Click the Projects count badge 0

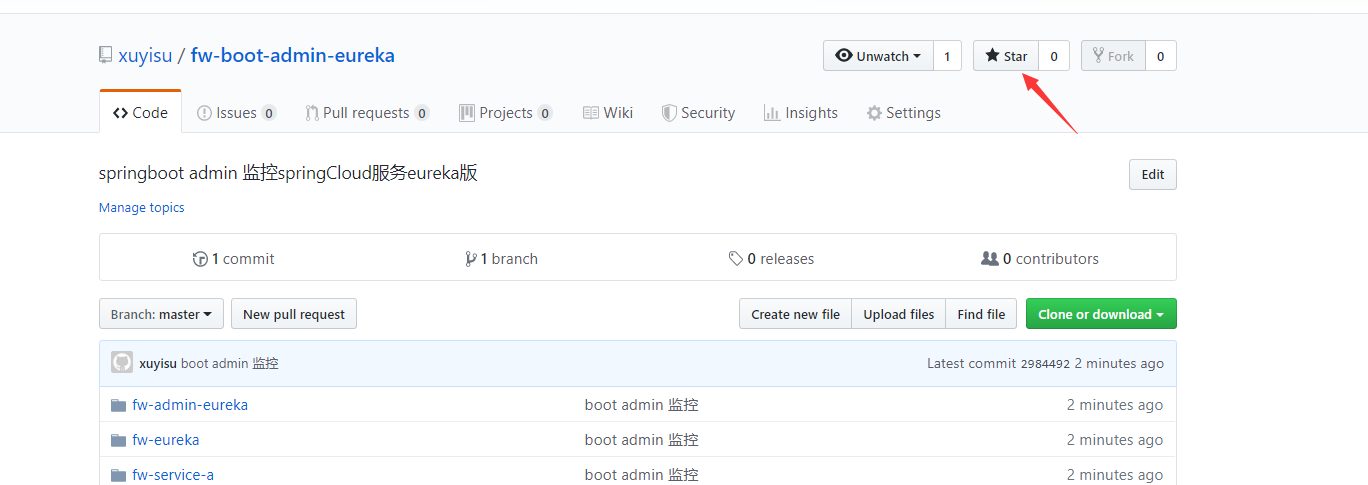(545, 113)
